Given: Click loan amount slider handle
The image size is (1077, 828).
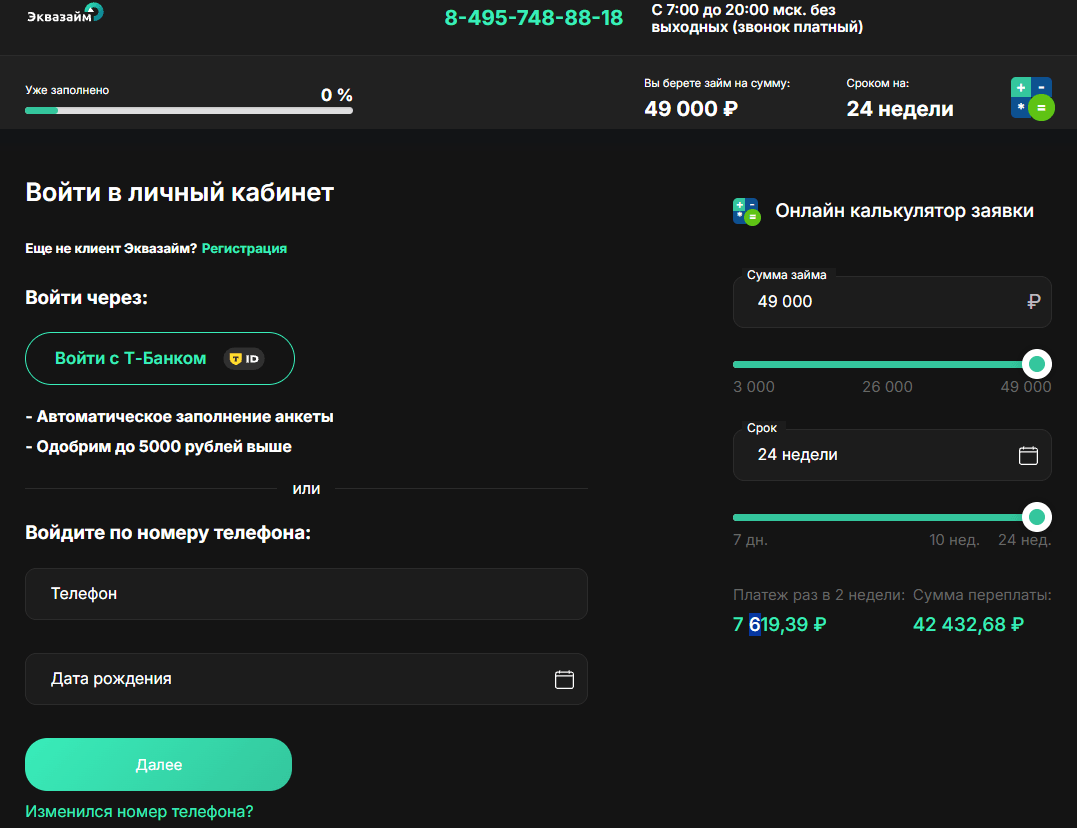Looking at the screenshot, I should 1037,364.
